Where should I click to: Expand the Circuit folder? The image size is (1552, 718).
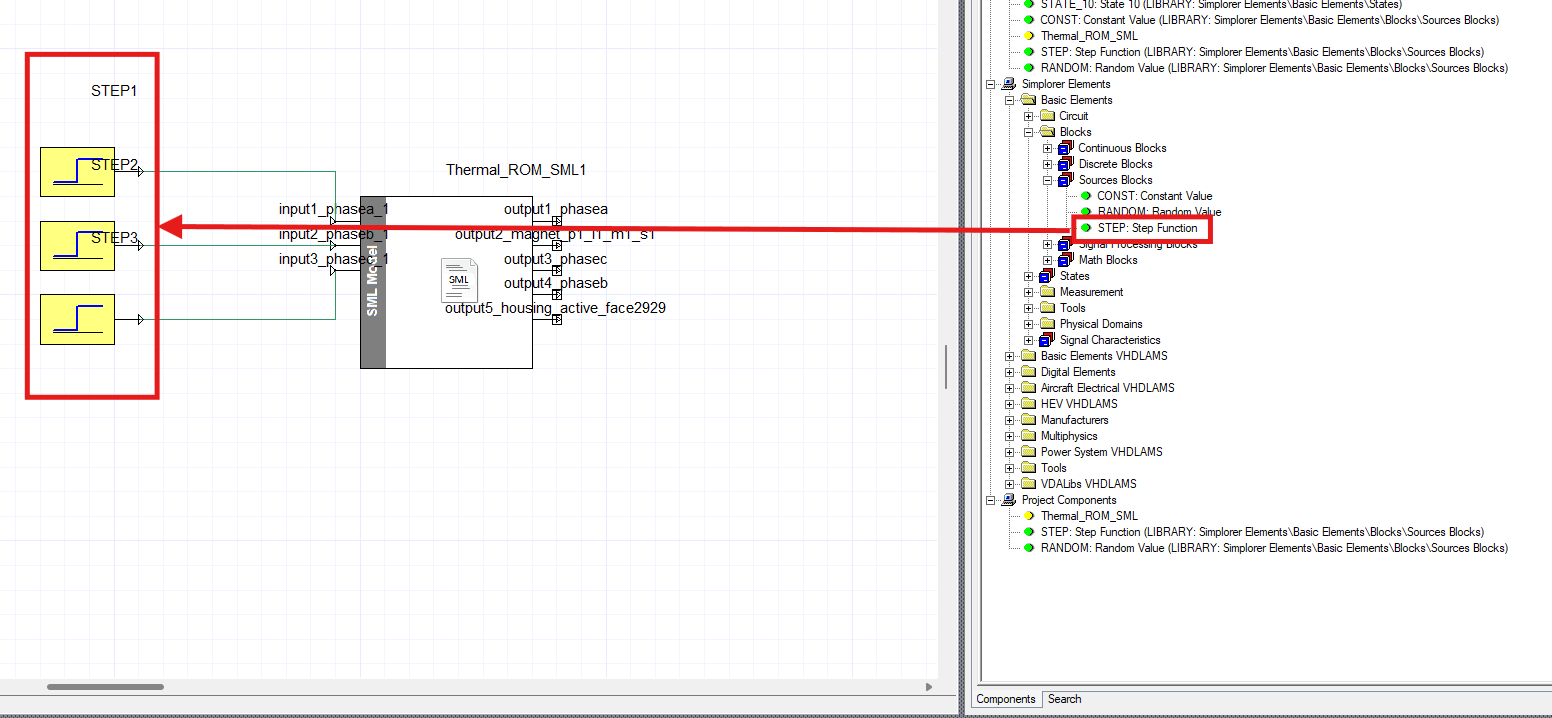pyautogui.click(x=1029, y=116)
